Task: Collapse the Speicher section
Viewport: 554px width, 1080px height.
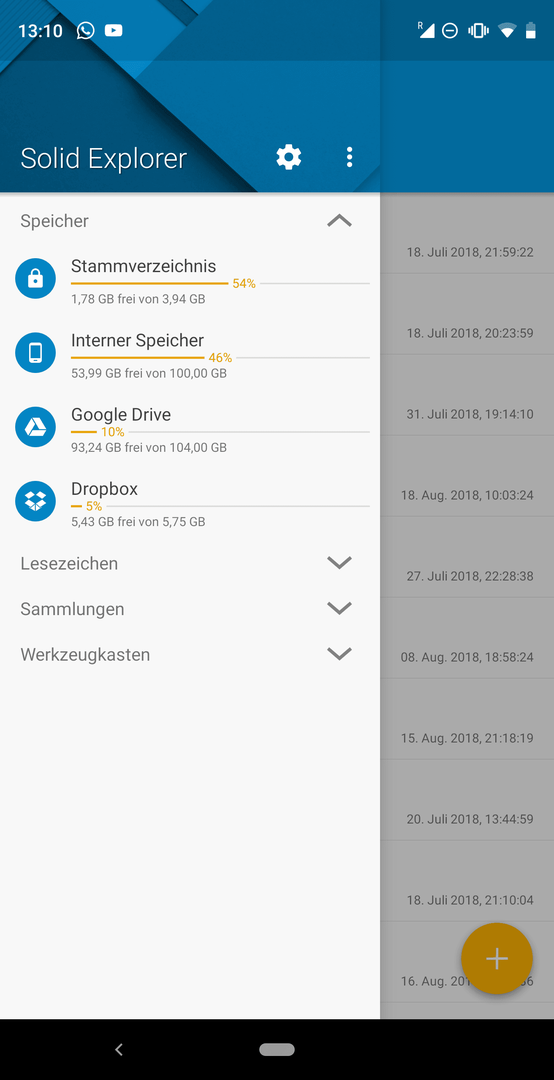Action: click(339, 221)
